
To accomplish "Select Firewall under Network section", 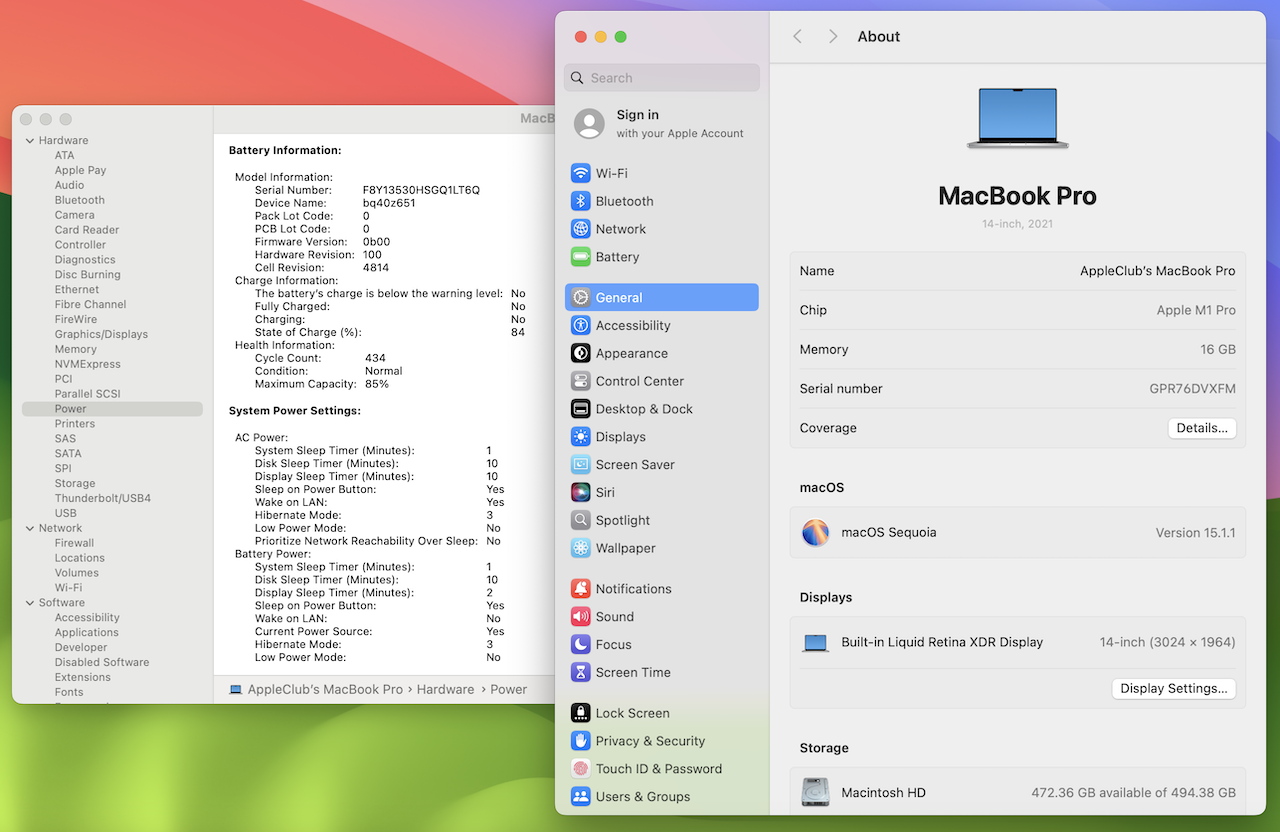I will (75, 544).
